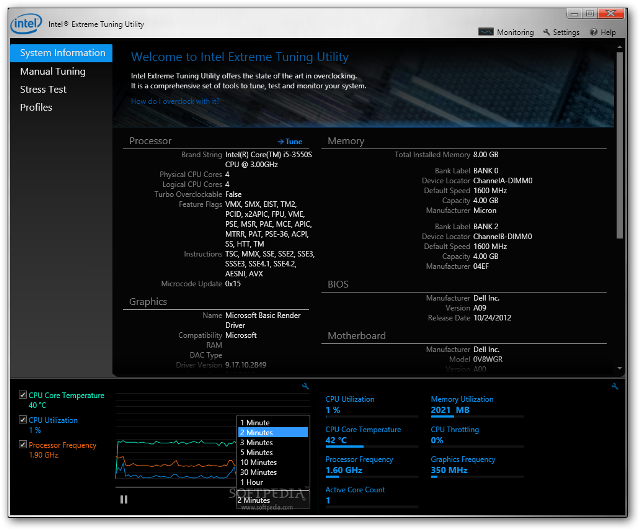This screenshot has width=640, height=530.
Task: Click the BIOS version A09 value
Action: tap(480, 308)
